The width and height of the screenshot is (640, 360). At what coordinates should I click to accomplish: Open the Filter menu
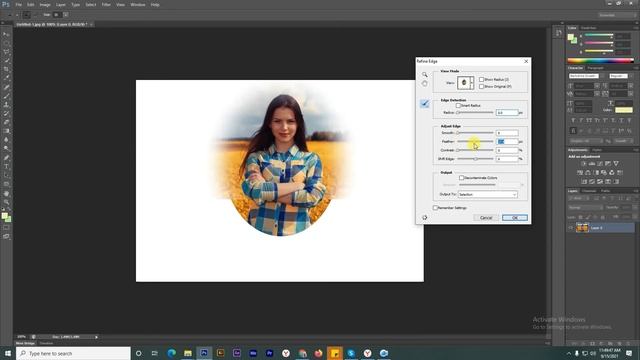[106, 4]
